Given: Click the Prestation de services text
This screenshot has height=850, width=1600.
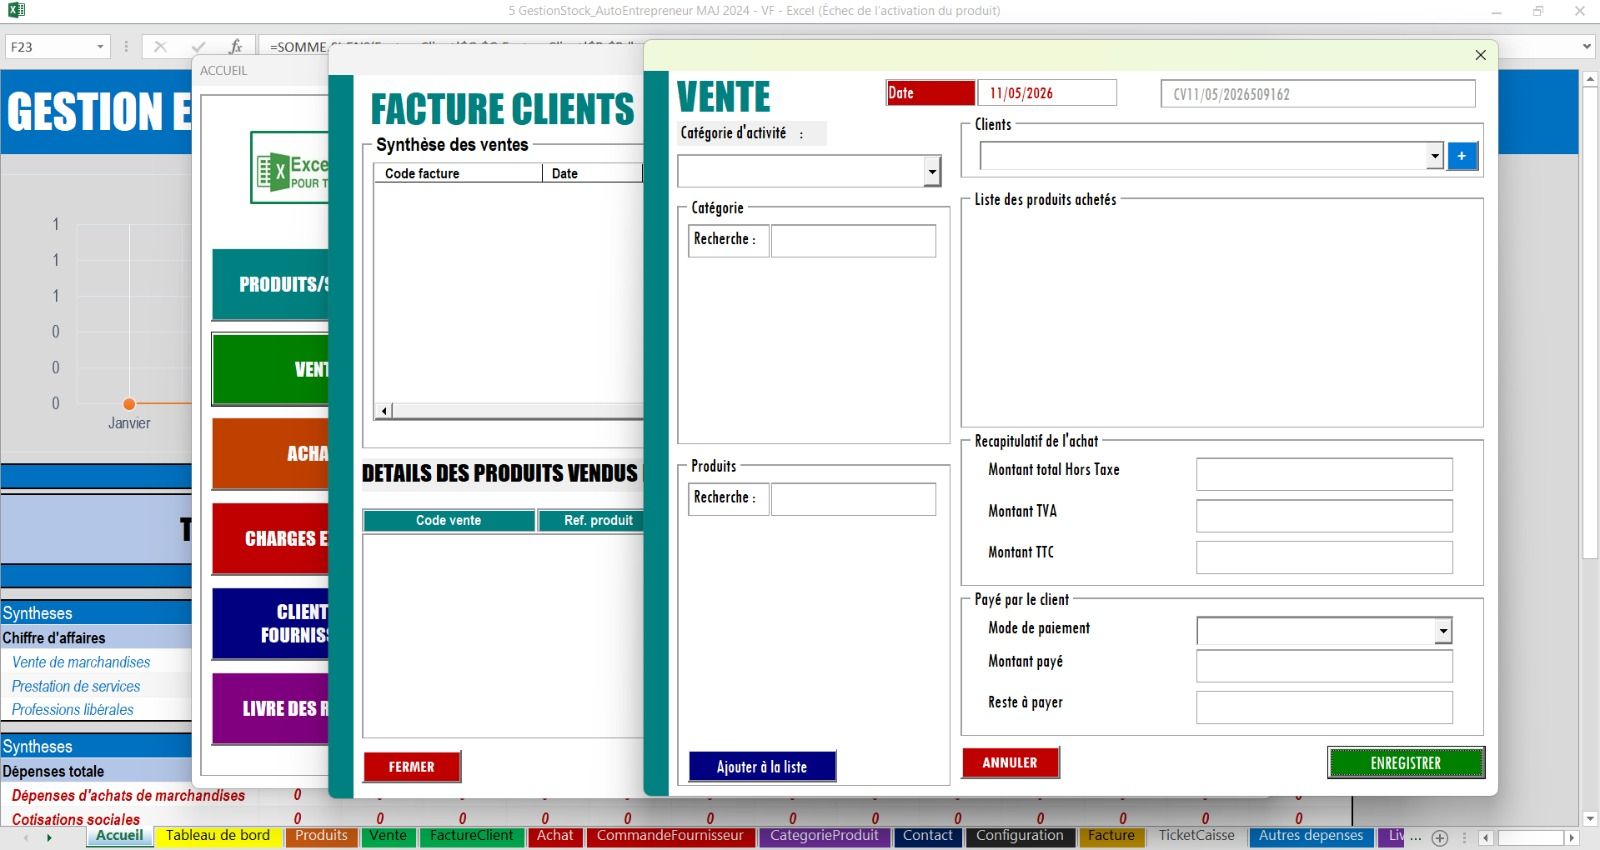Looking at the screenshot, I should tap(76, 686).
